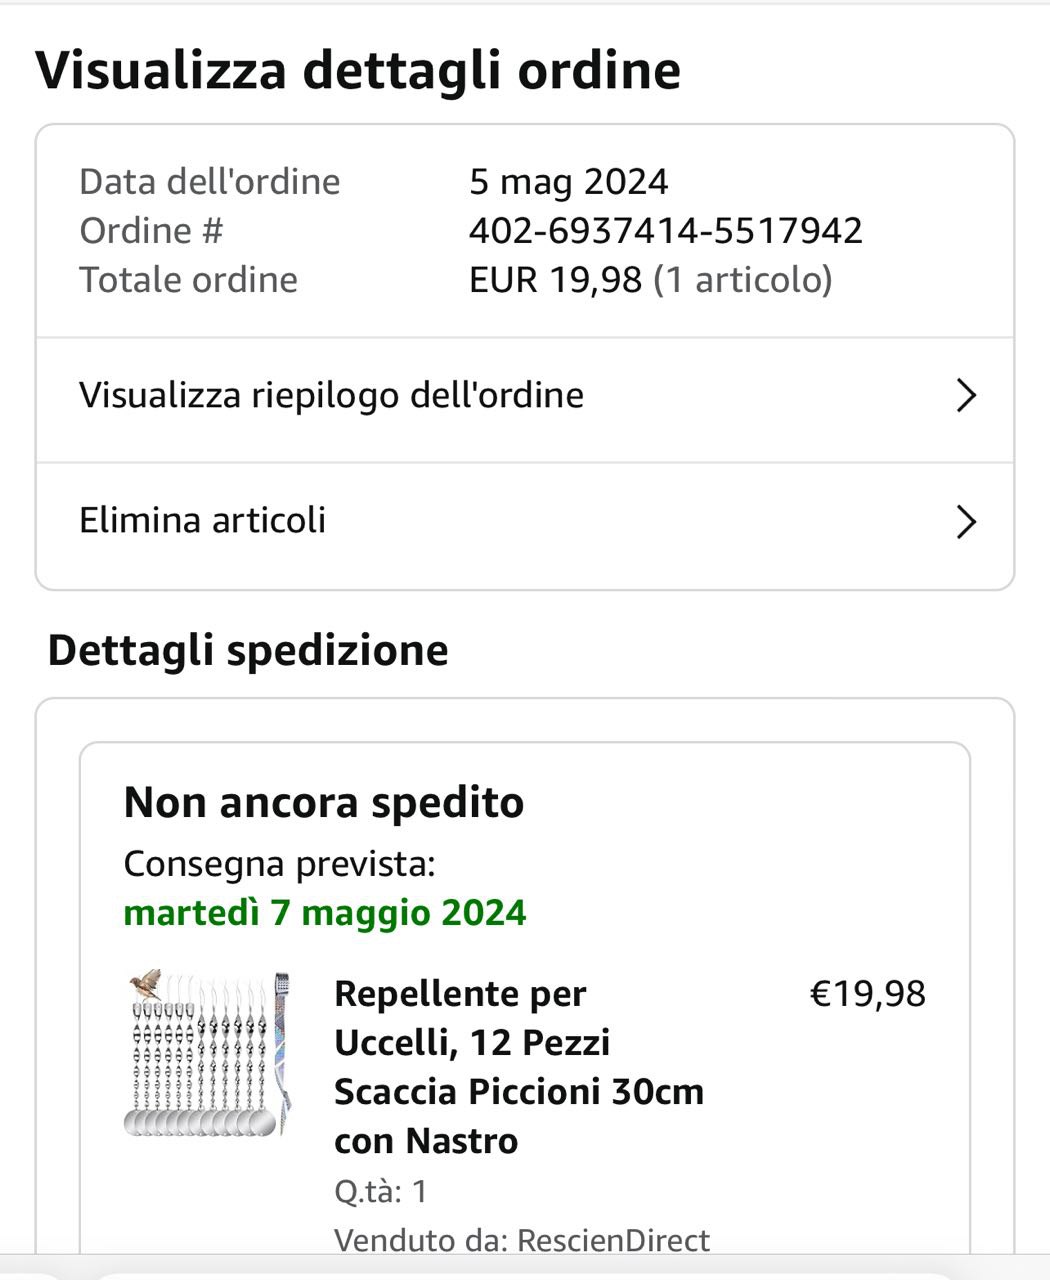Tap the Elimina articoli label
Viewport: 1050px width, 1280px height.
coord(203,521)
